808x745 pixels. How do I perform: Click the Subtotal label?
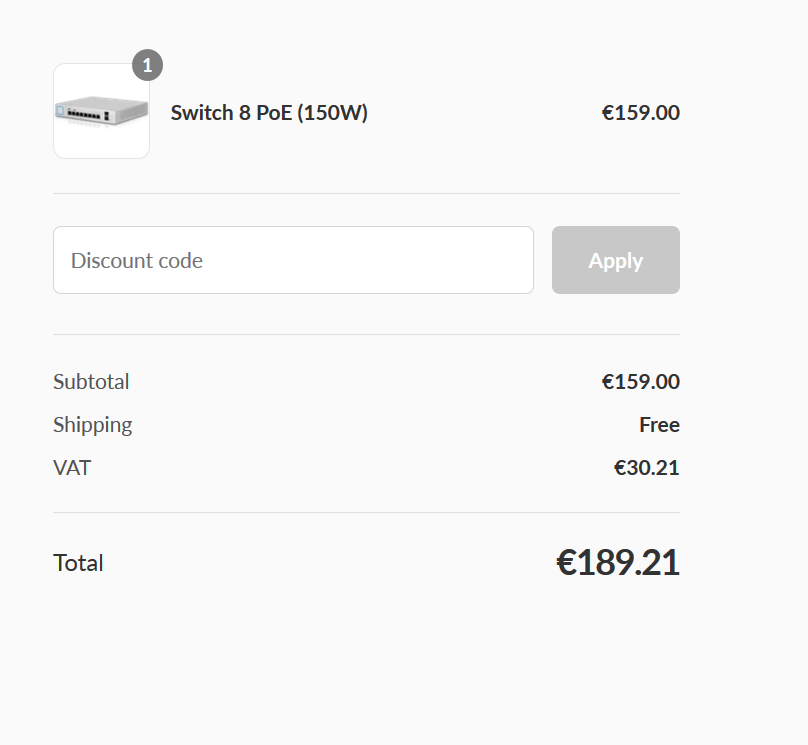(91, 382)
